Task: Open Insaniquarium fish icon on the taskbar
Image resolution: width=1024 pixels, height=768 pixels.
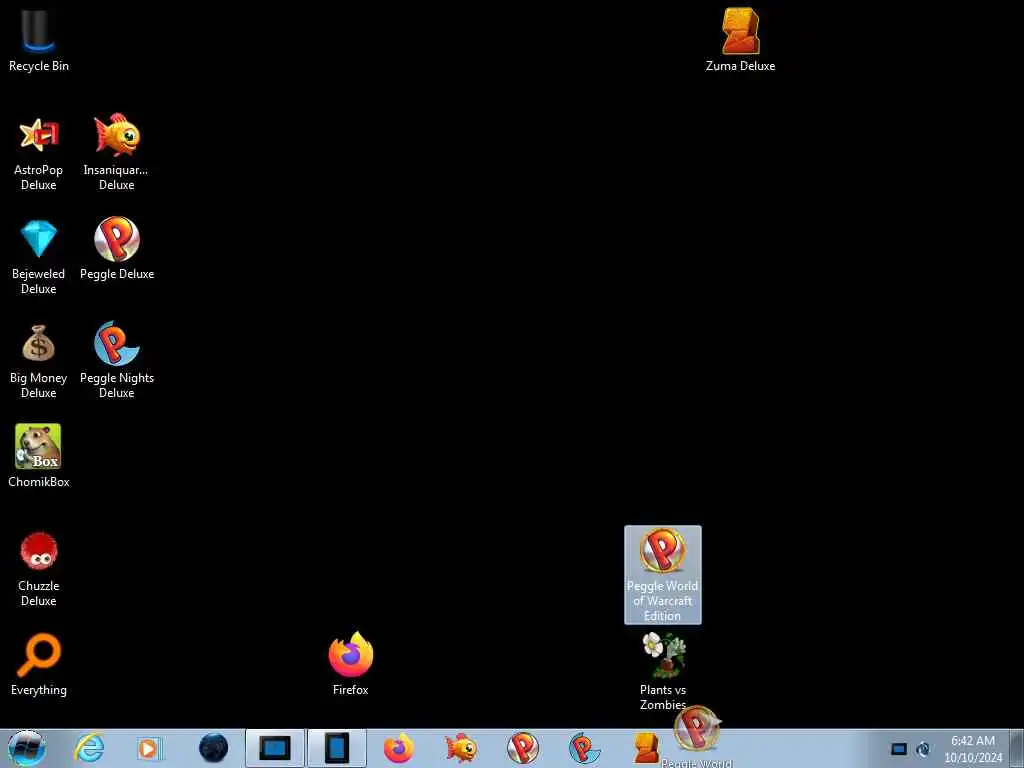Action: pos(461,748)
